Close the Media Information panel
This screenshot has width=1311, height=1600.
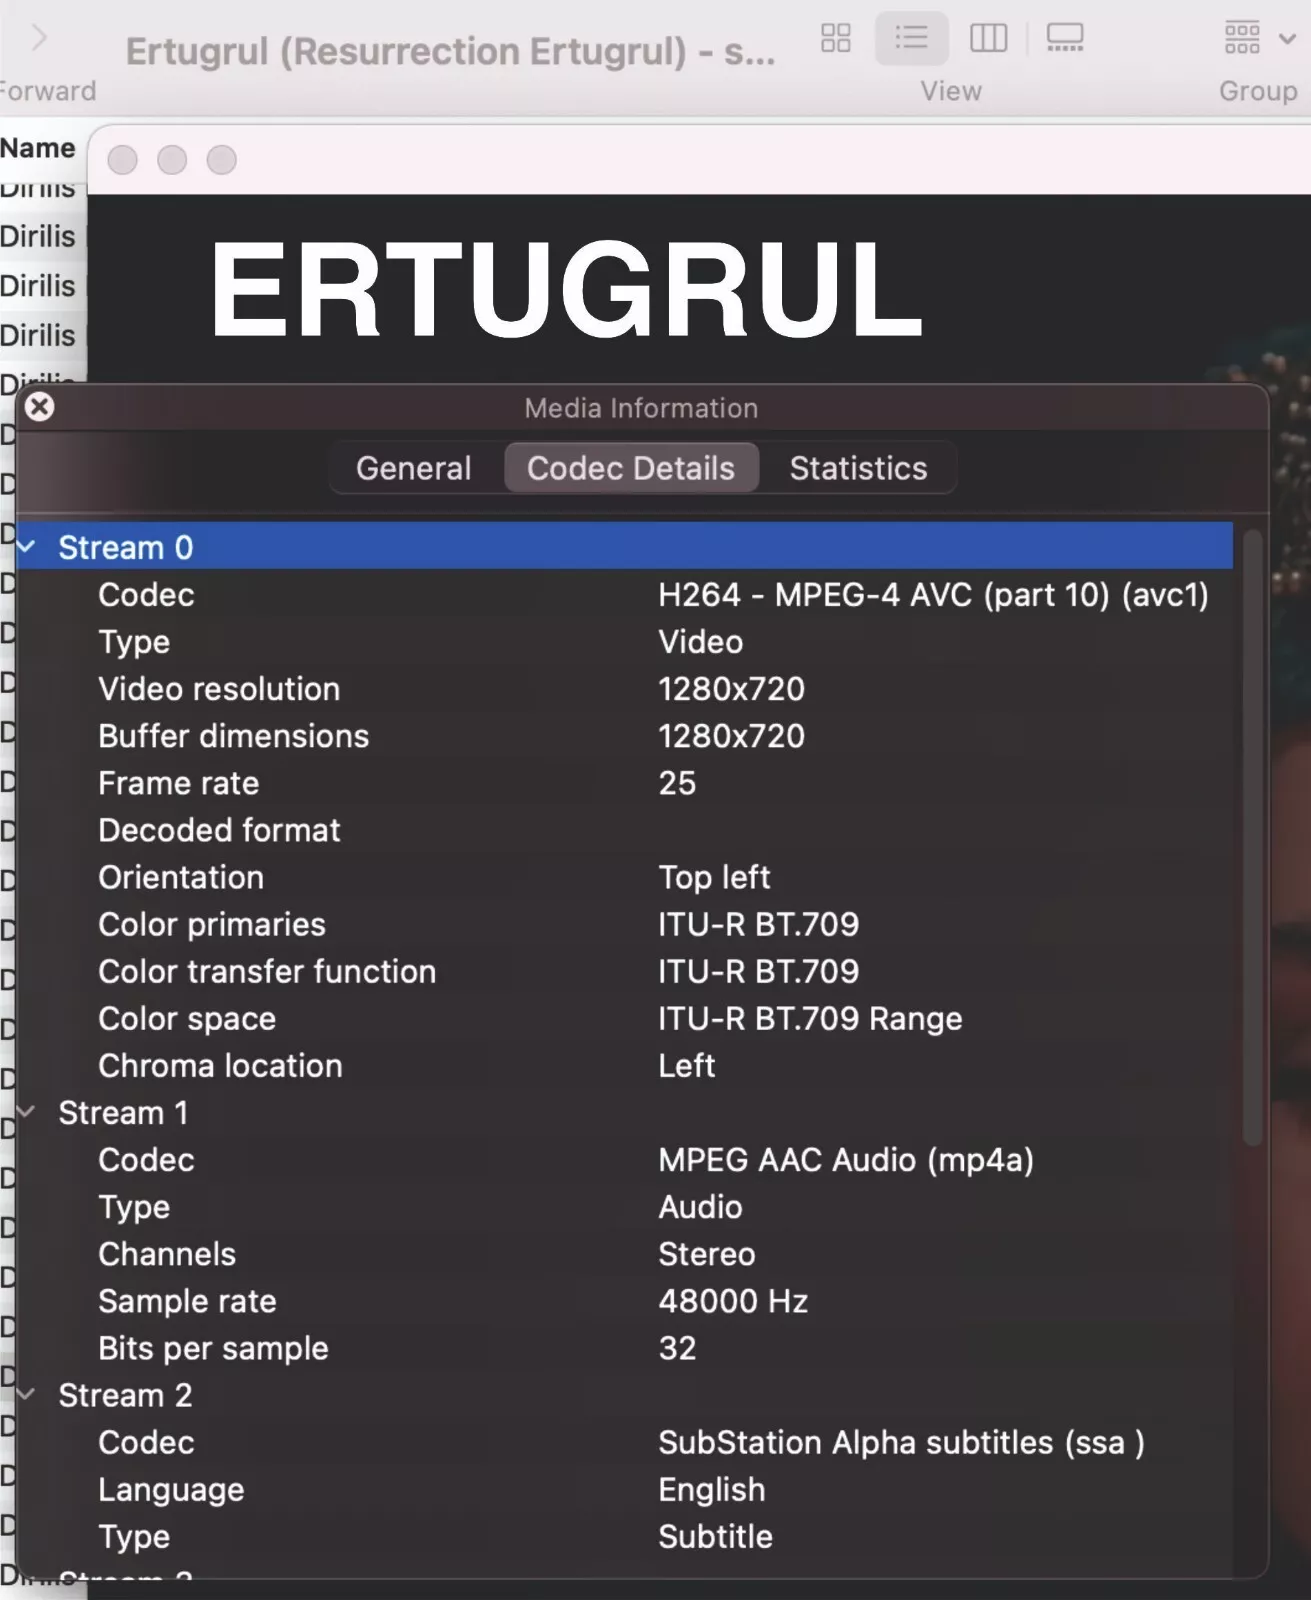coord(39,407)
